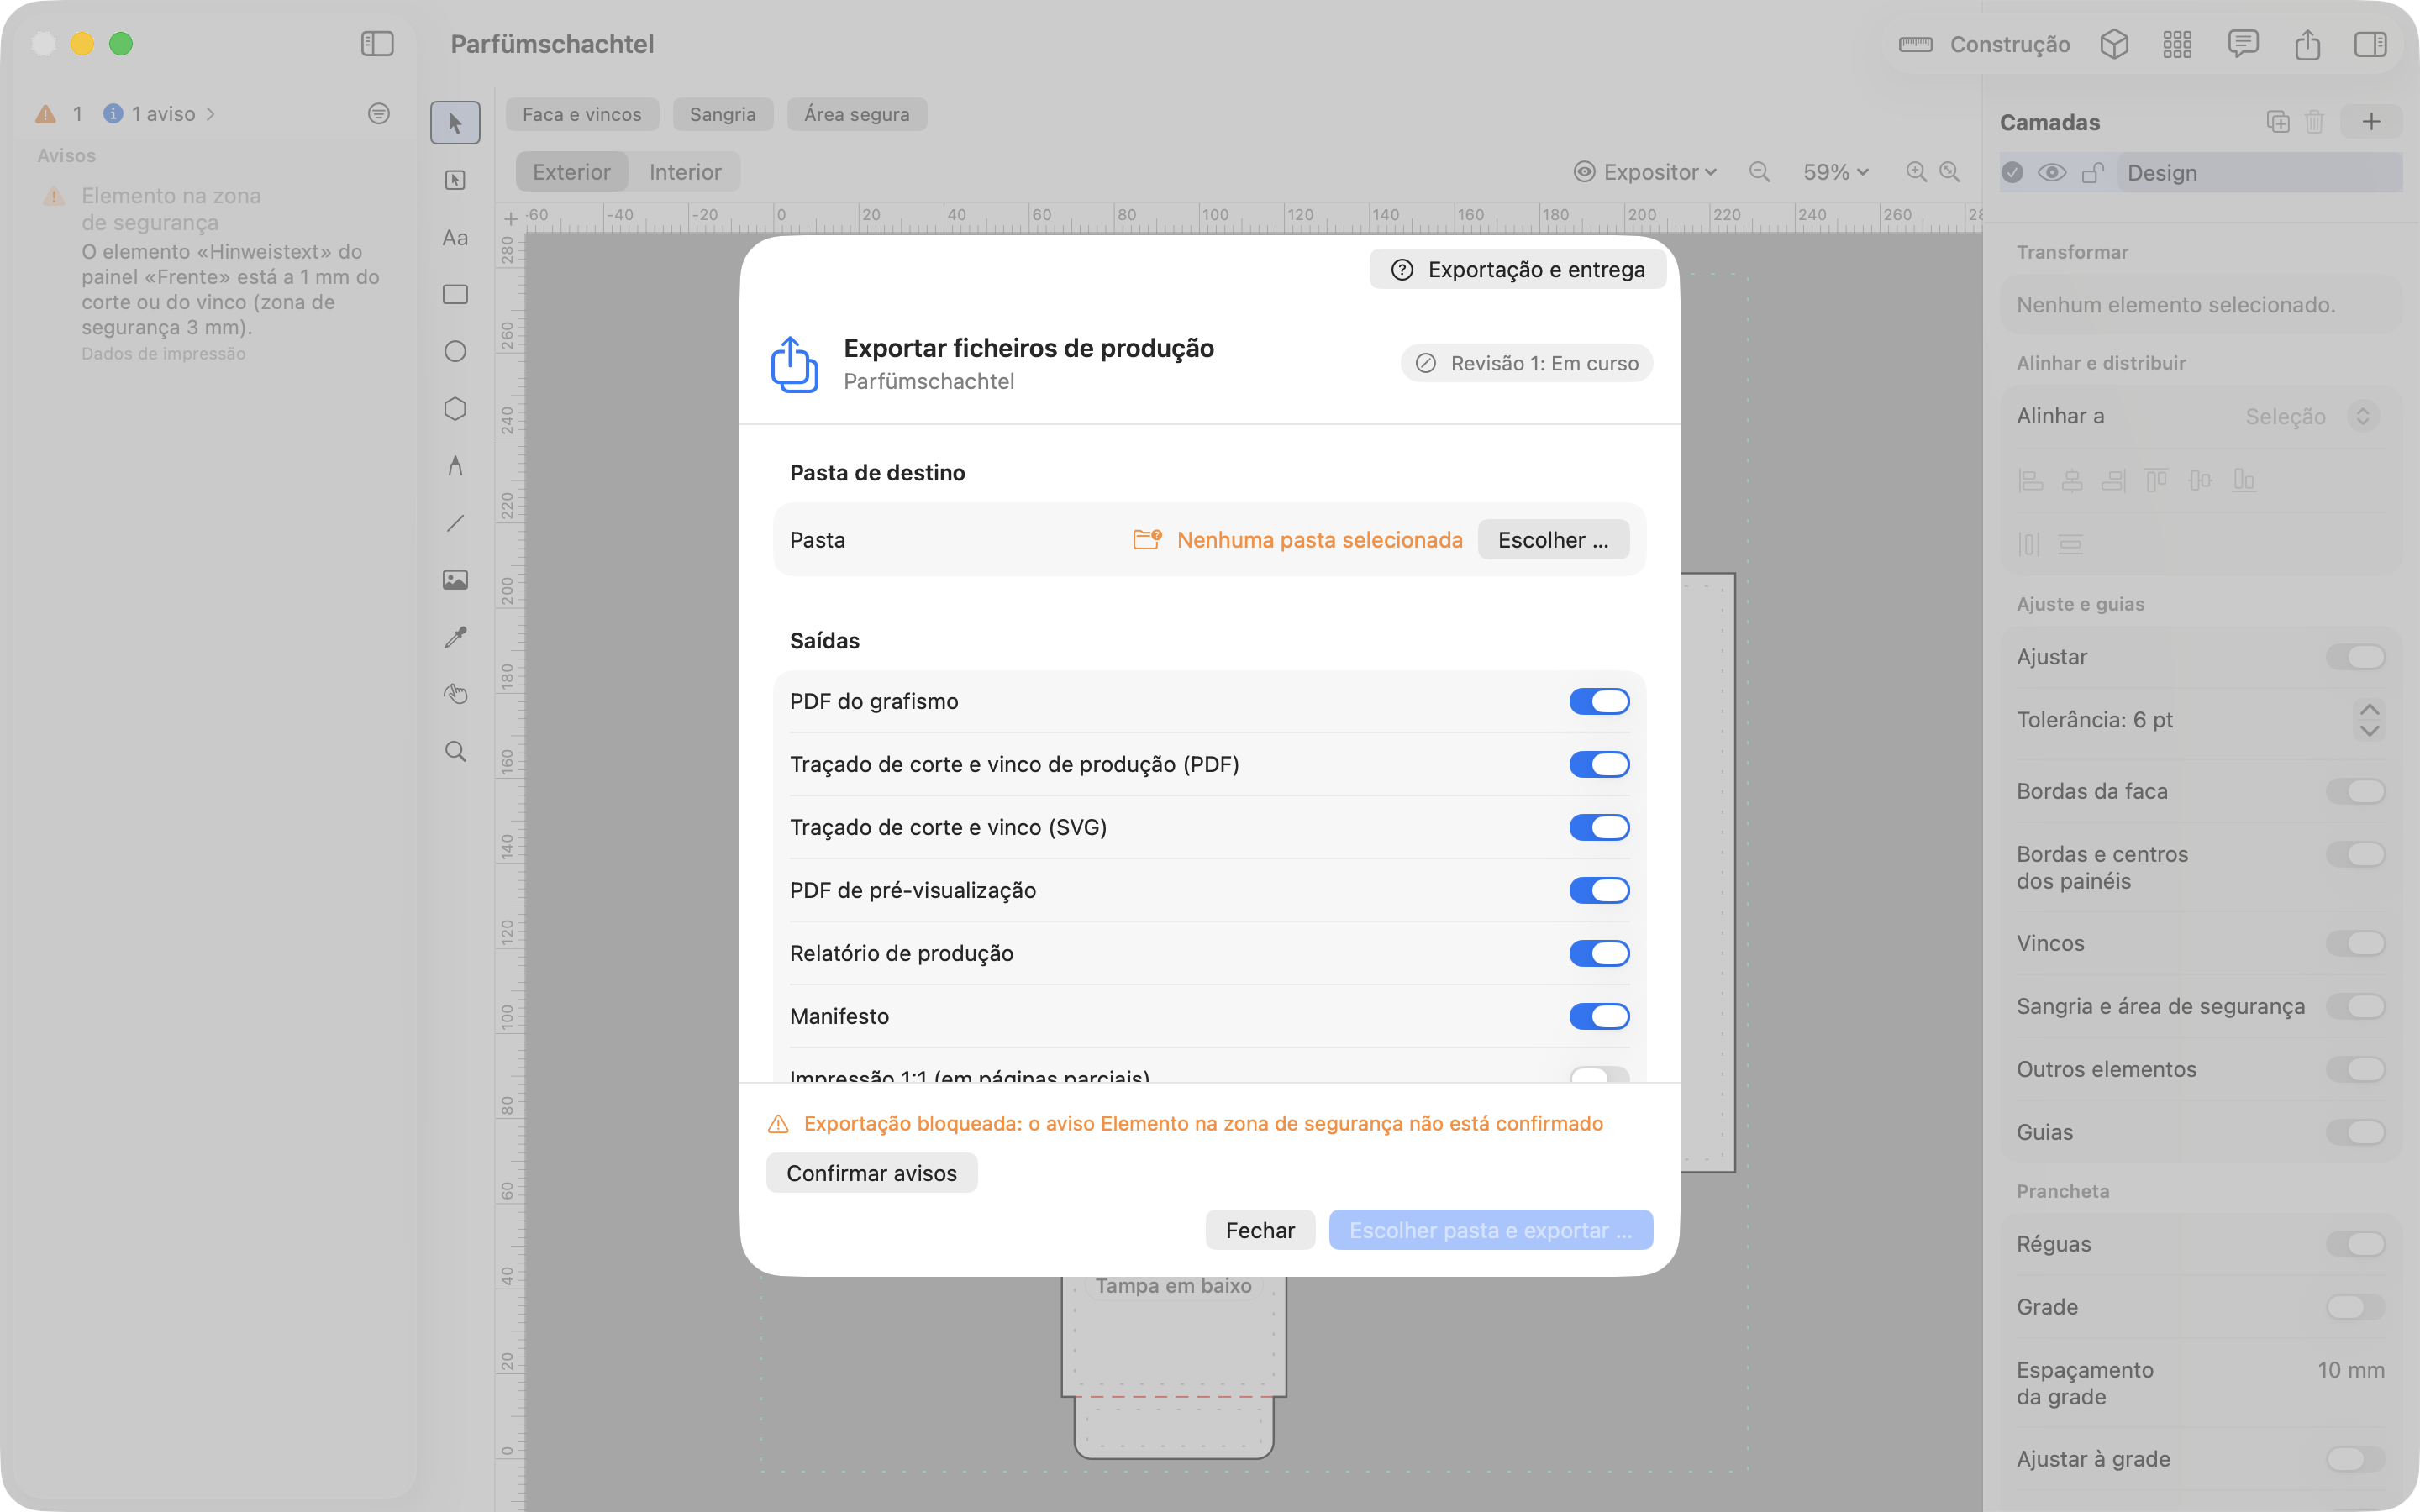Toggle Relatório de produção output

[1598, 953]
